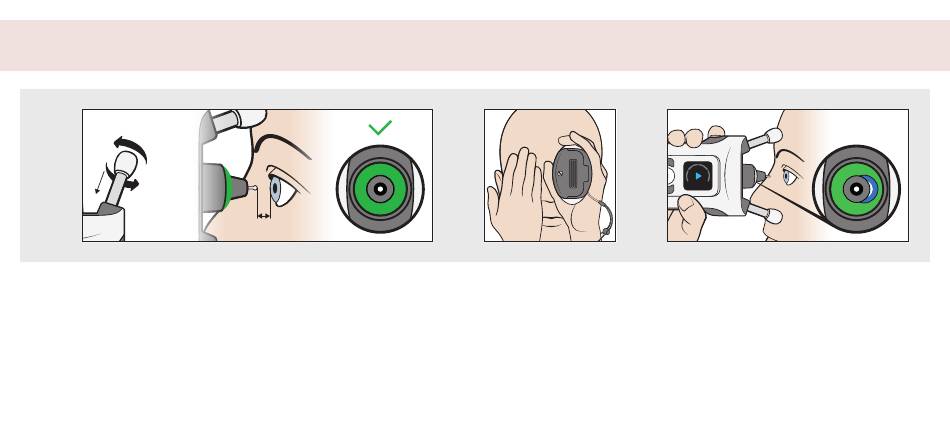The width and height of the screenshot is (950, 445).
Task: Click the small double-headed distance arrow near the eye
Action: coord(264,215)
